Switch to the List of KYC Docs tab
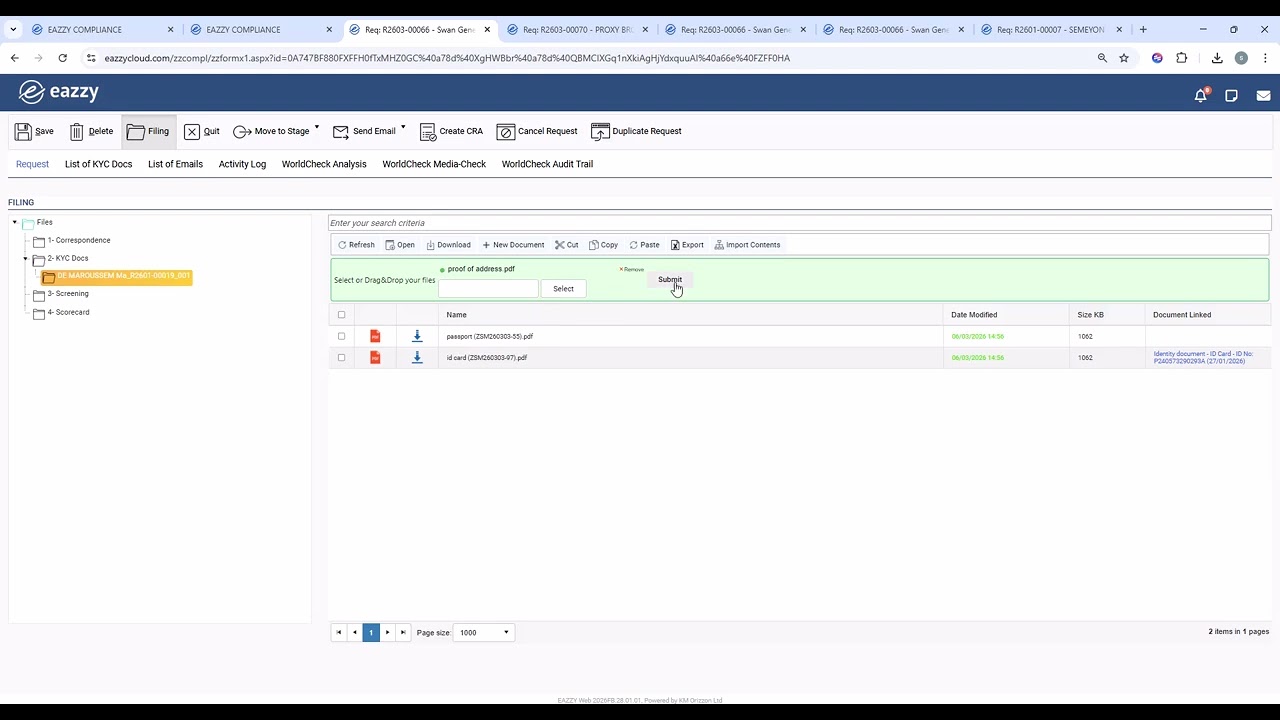1280x720 pixels. tap(98, 164)
